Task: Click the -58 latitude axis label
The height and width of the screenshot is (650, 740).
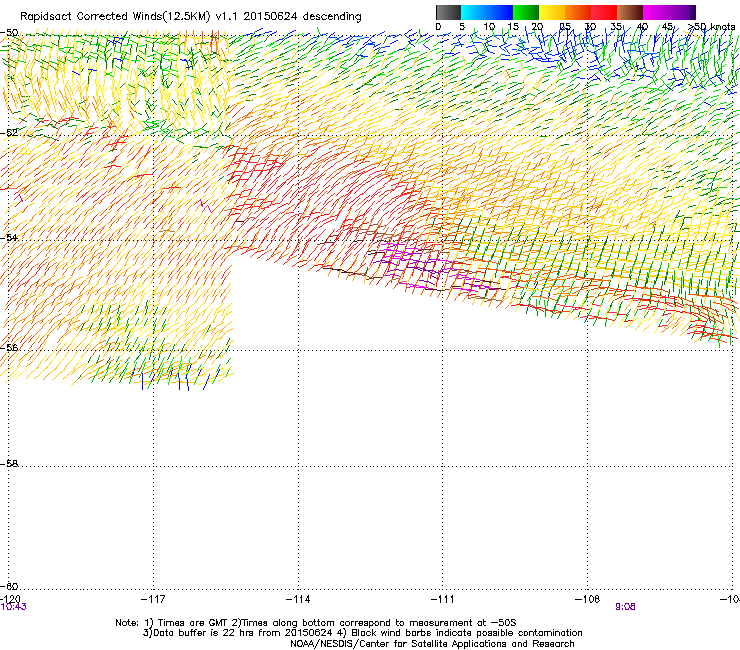Action: (9, 464)
